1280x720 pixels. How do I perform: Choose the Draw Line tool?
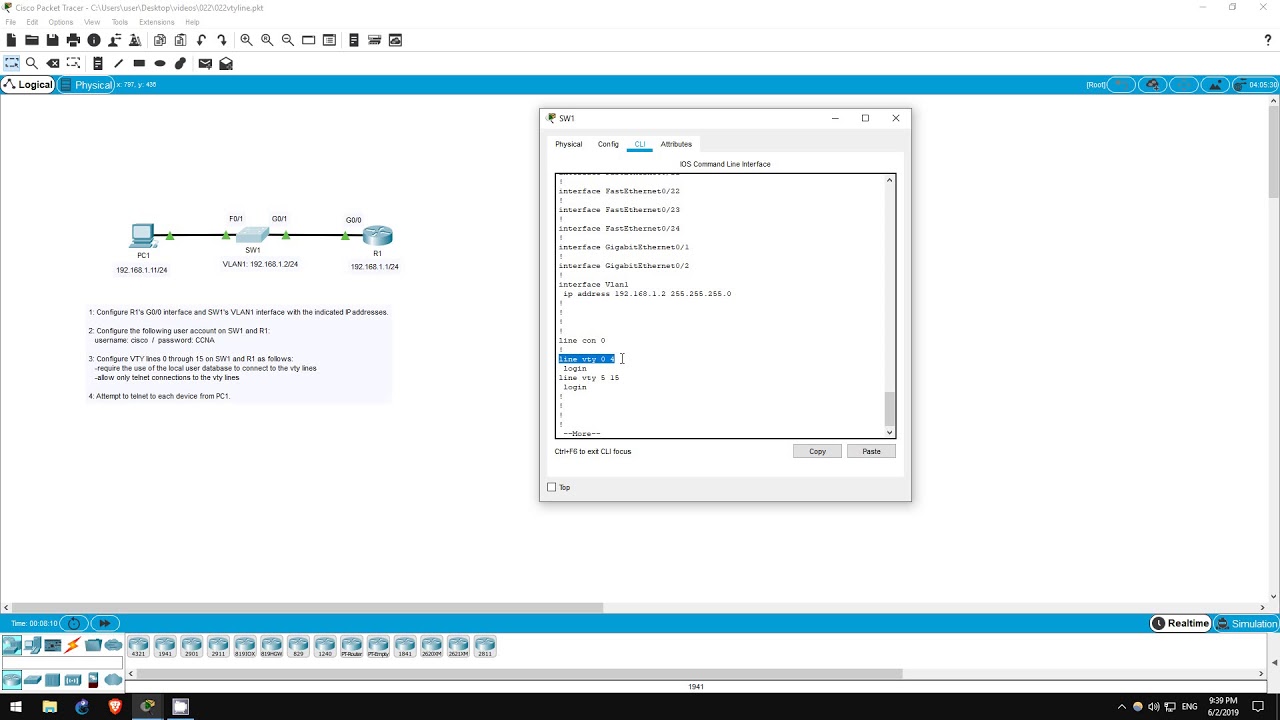coord(118,63)
